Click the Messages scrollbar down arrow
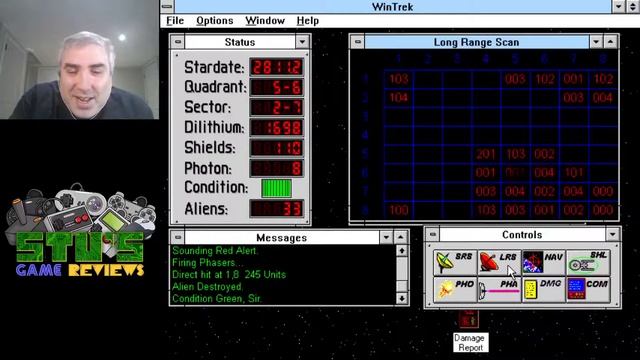This screenshot has width=640, height=360. (402, 298)
